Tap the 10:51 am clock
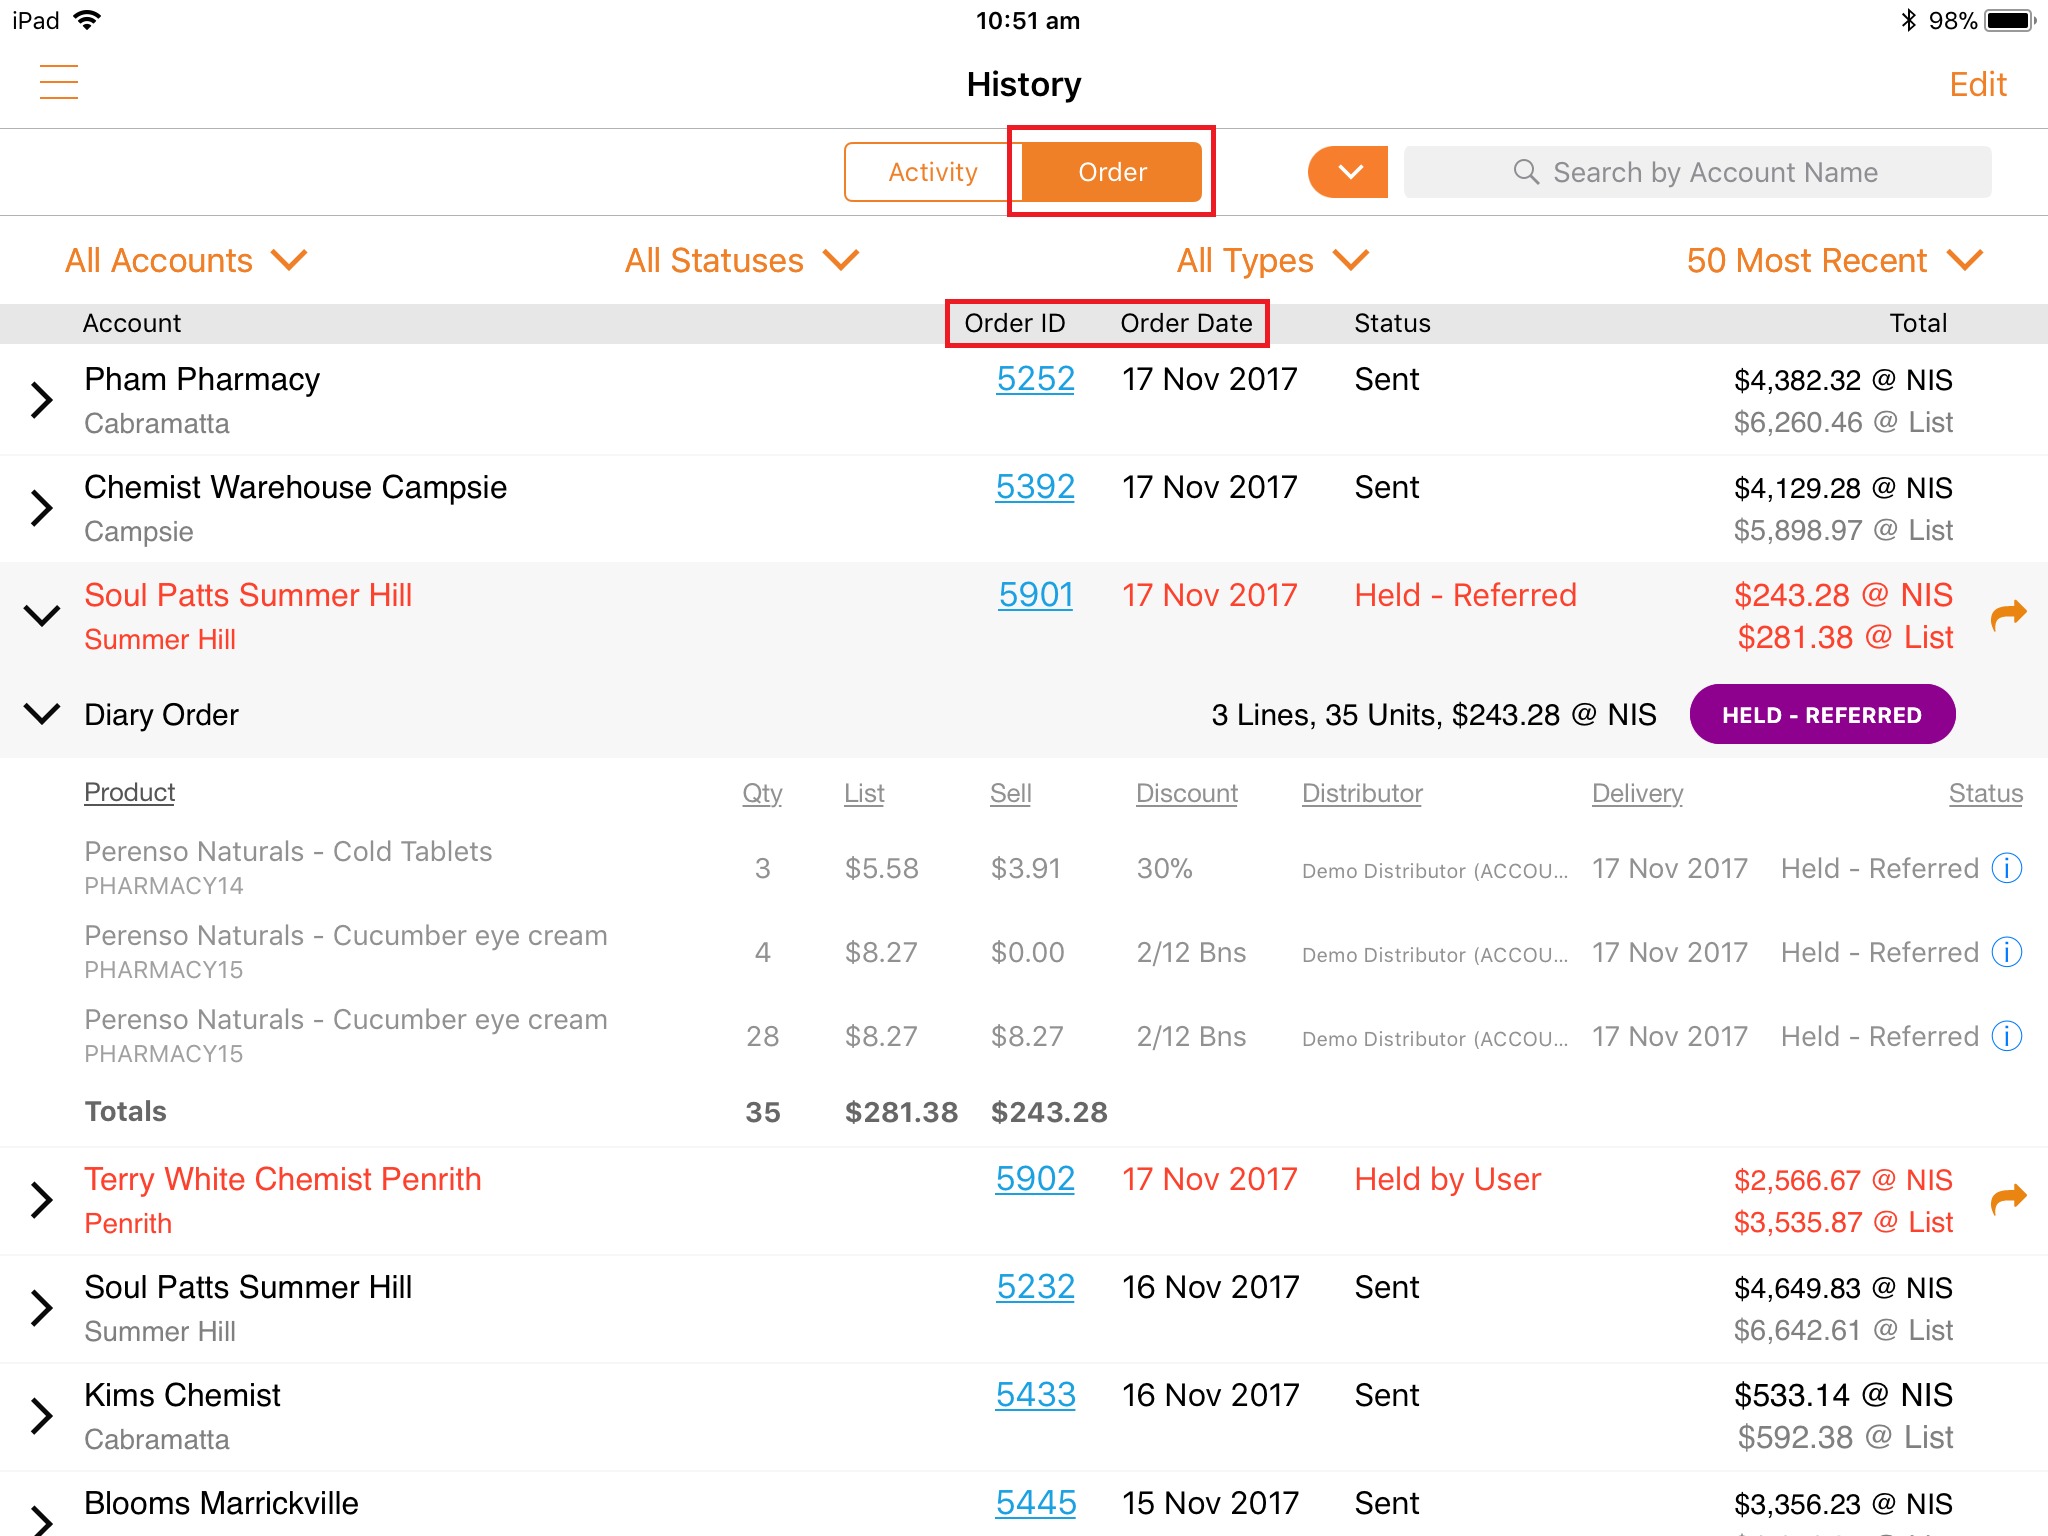This screenshot has width=2048, height=1536. click(x=1027, y=21)
